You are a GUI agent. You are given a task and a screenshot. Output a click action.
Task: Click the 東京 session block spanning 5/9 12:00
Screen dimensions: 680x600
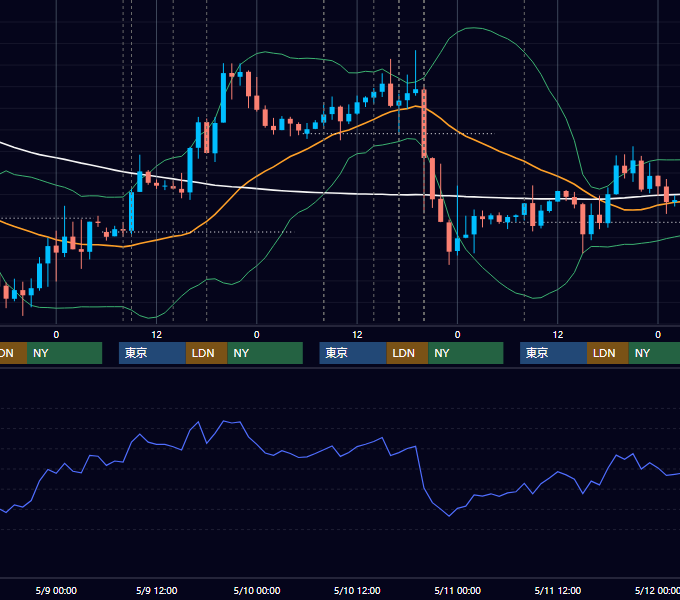[x=152, y=353]
